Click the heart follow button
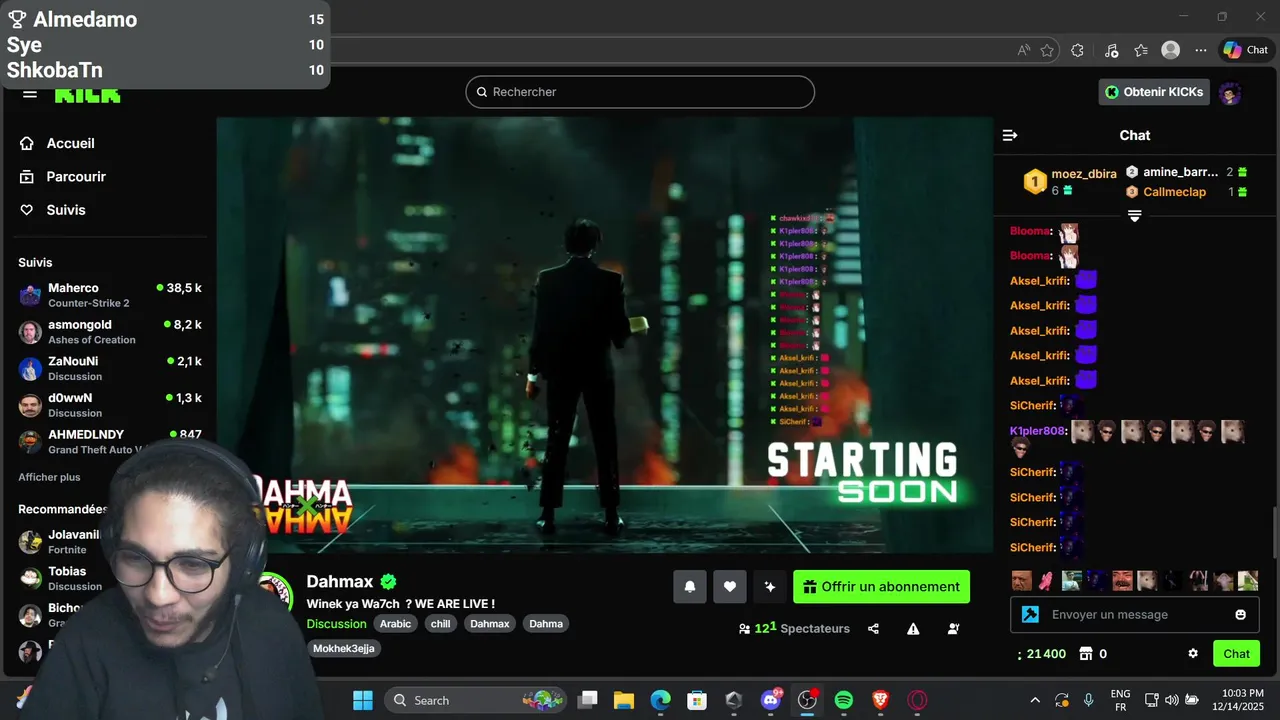Viewport: 1280px width, 720px height. point(730,587)
